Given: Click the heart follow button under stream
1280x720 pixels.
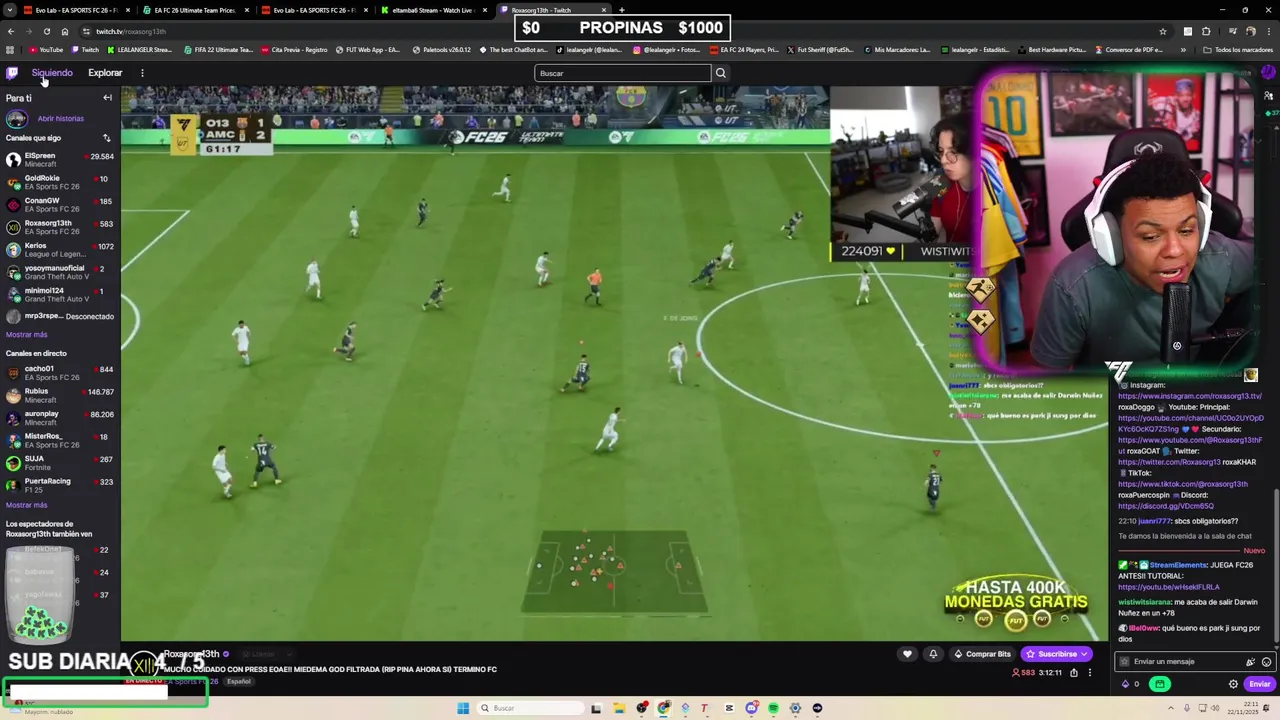Looking at the screenshot, I should pos(907,654).
